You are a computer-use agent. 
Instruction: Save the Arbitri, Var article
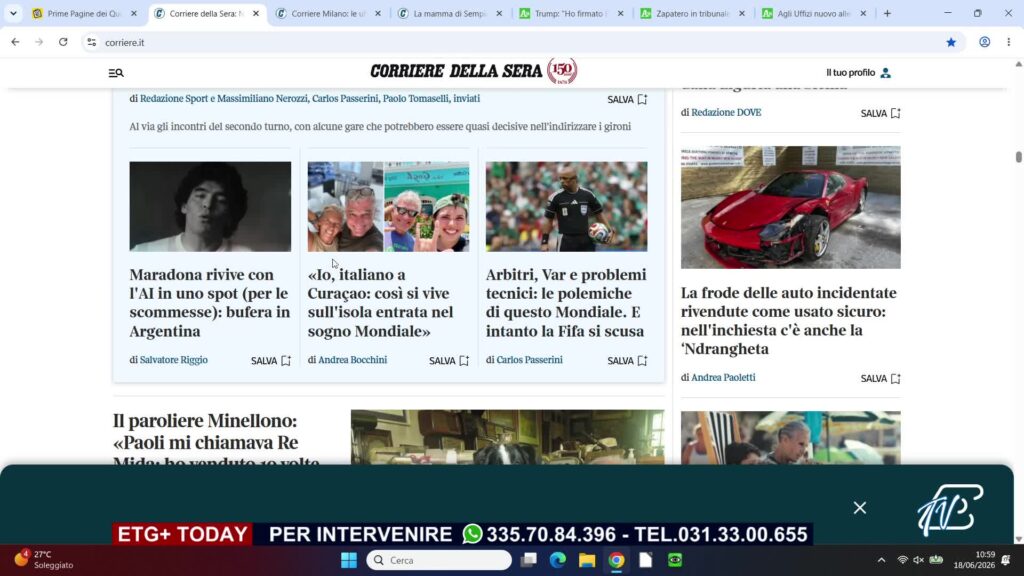tap(627, 360)
